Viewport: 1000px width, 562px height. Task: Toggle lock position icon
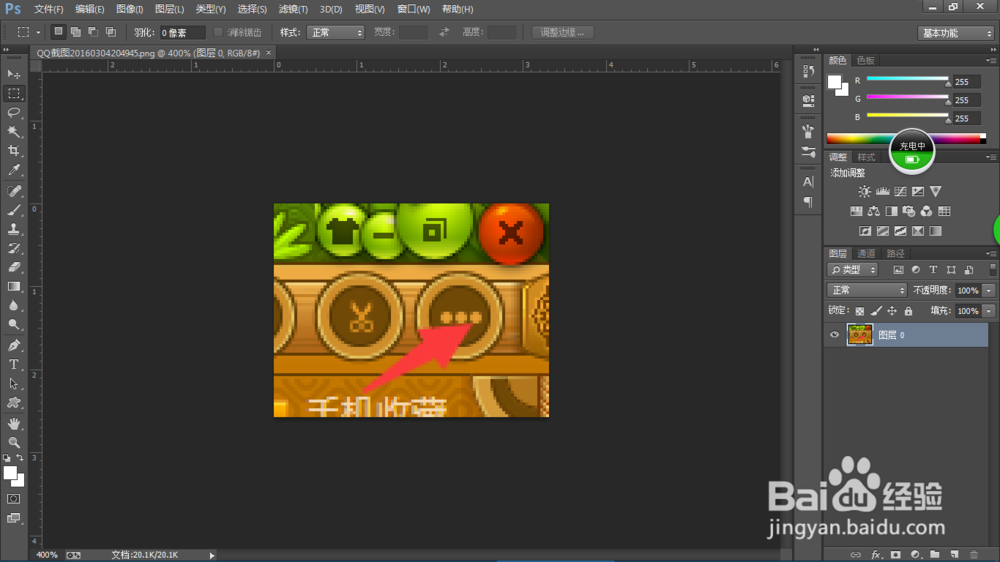pyautogui.click(x=892, y=311)
